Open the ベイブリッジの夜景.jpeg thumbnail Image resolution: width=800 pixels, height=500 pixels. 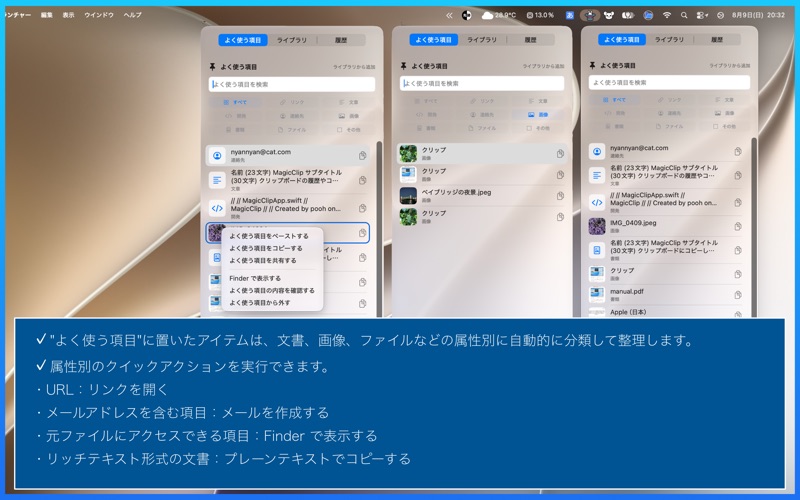click(408, 196)
